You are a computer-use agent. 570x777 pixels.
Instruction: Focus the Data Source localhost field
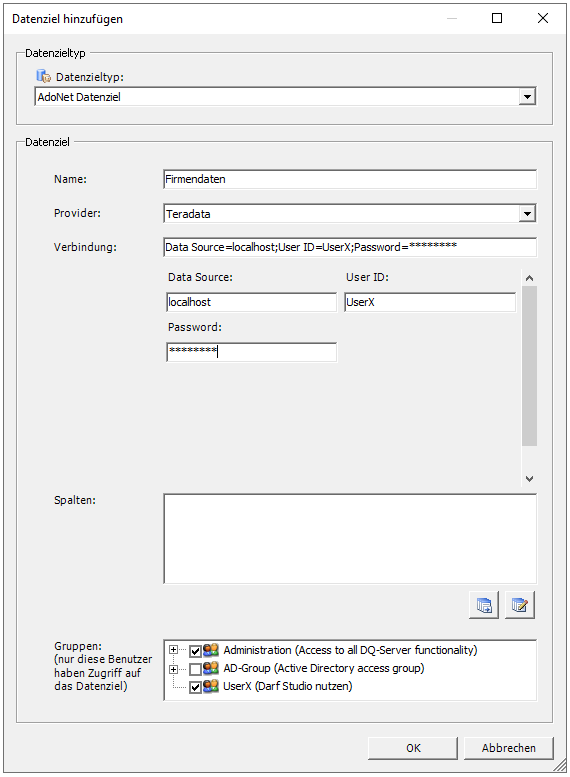click(x=252, y=302)
